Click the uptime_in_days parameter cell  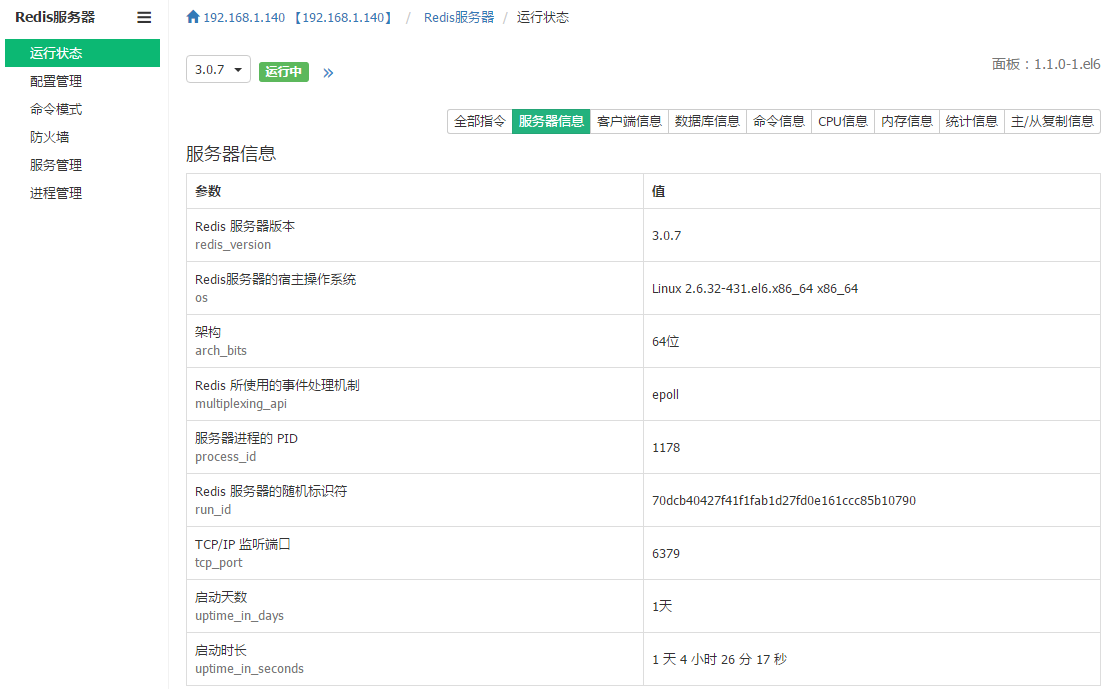[x=415, y=606]
